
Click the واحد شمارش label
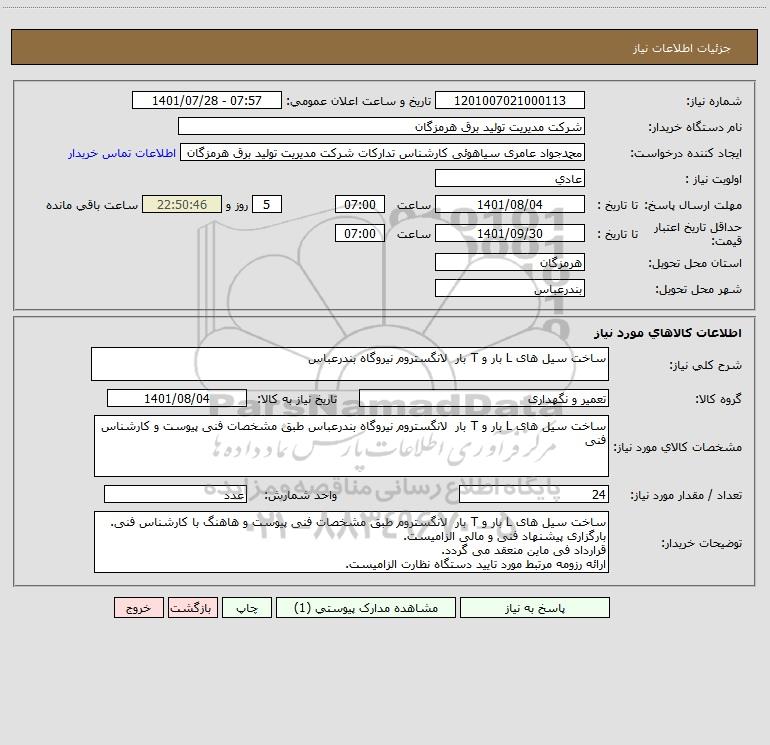(301, 496)
